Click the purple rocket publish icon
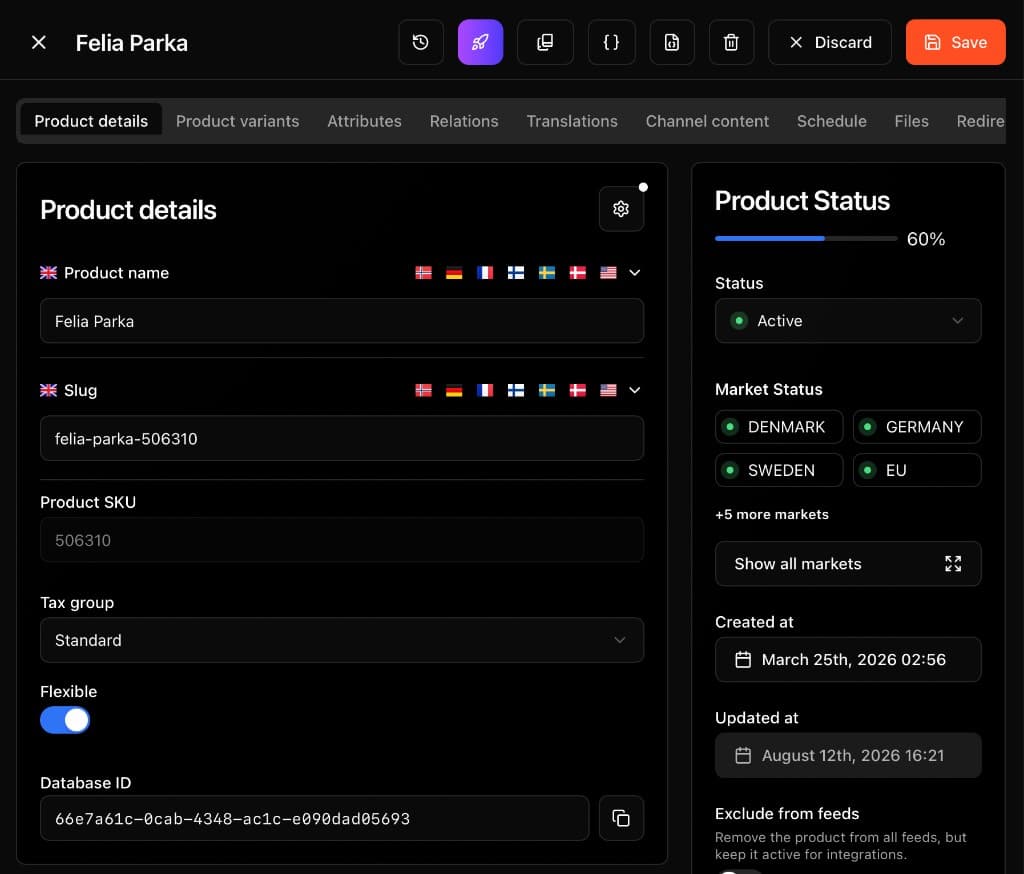Image resolution: width=1024 pixels, height=874 pixels. (481, 42)
